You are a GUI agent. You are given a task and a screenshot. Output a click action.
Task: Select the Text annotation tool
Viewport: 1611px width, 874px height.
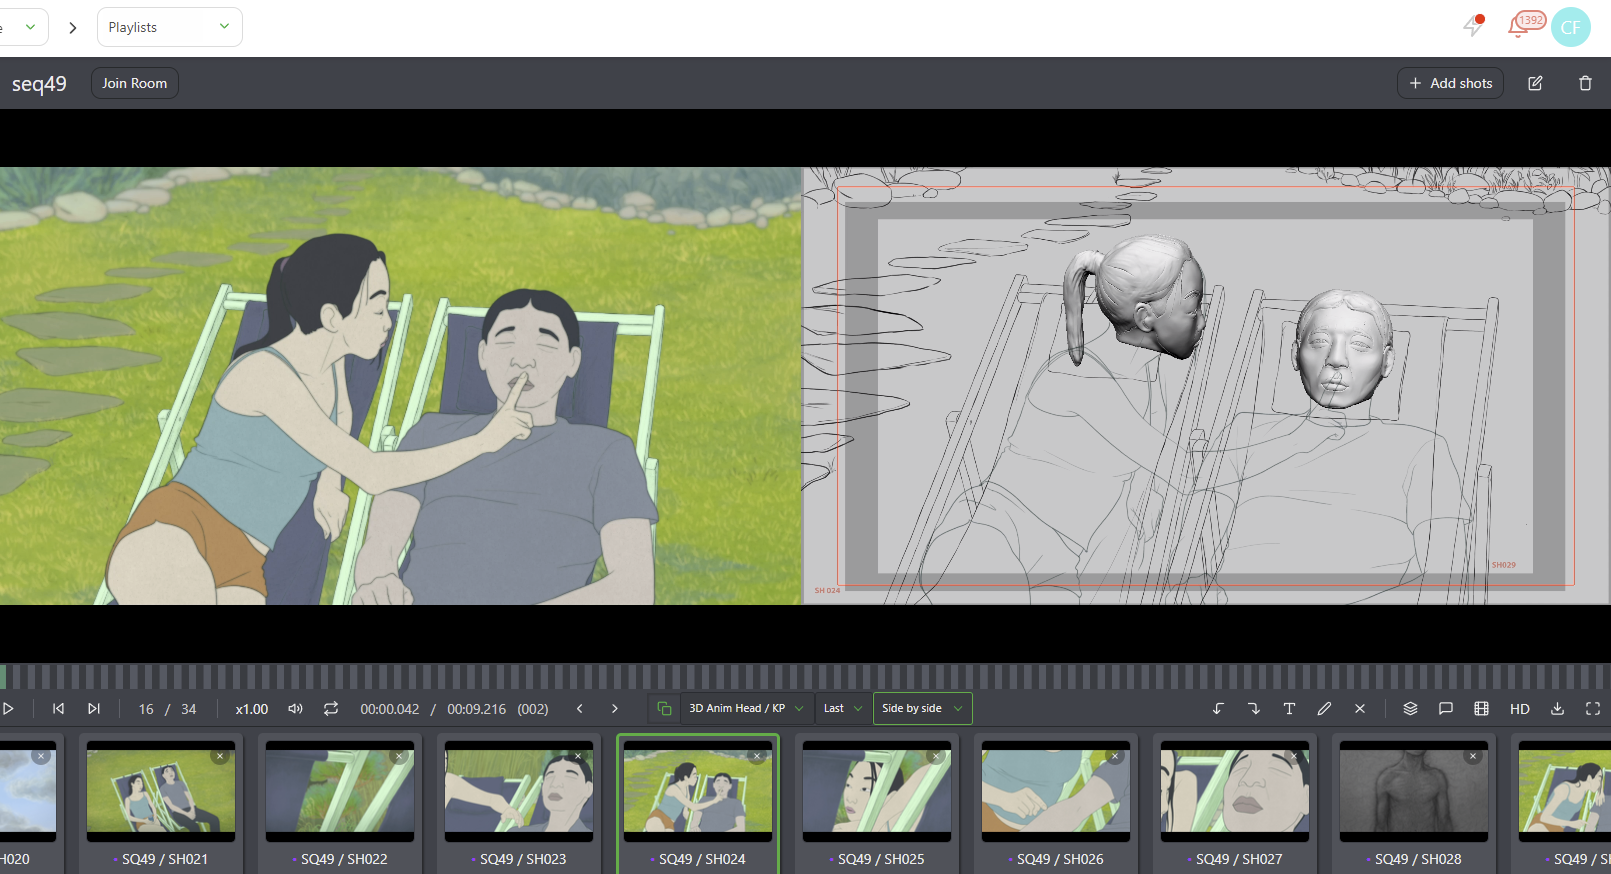1289,709
